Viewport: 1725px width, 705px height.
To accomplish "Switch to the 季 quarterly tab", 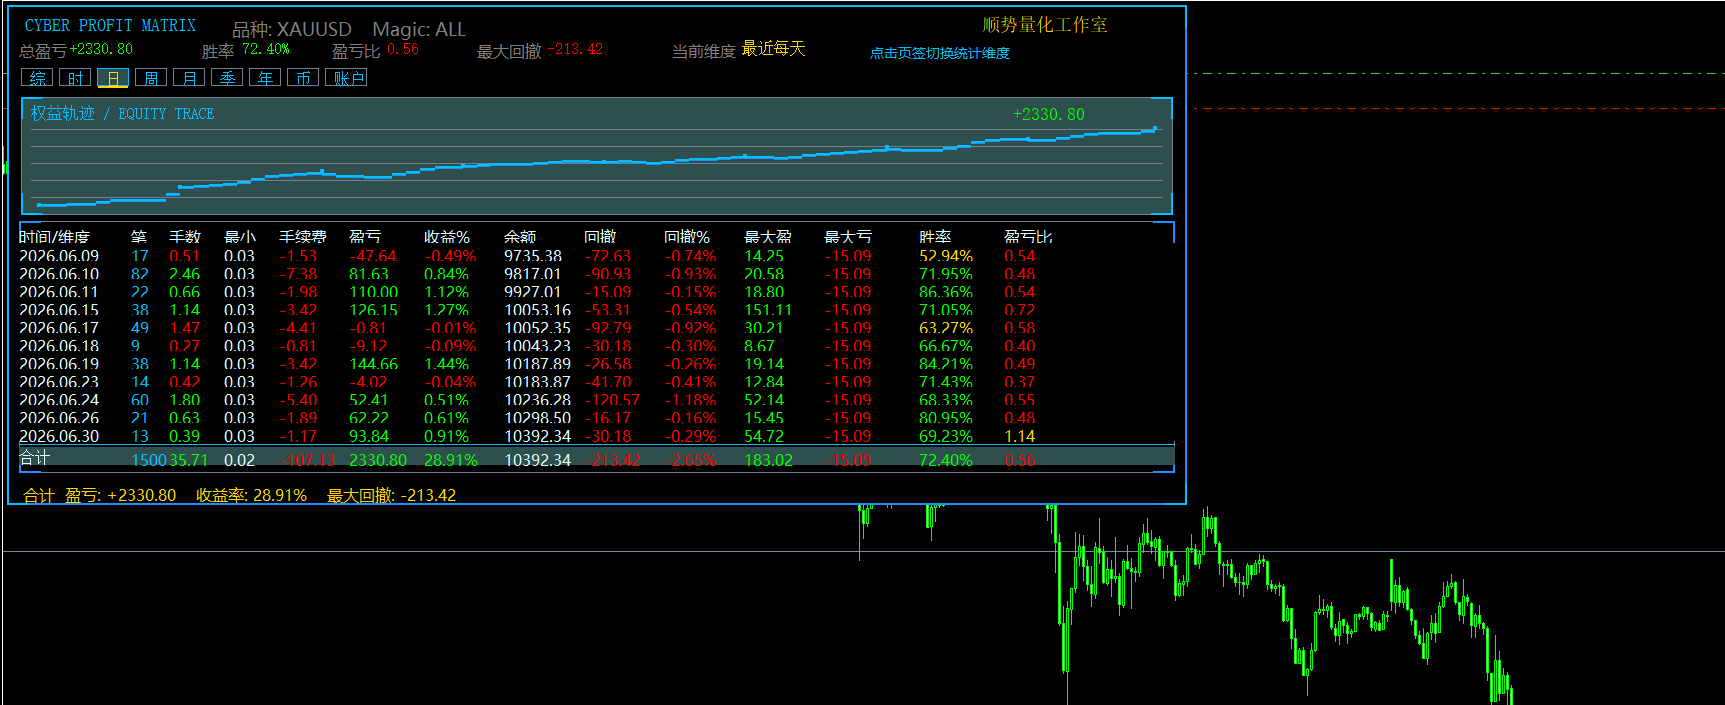I will (227, 78).
